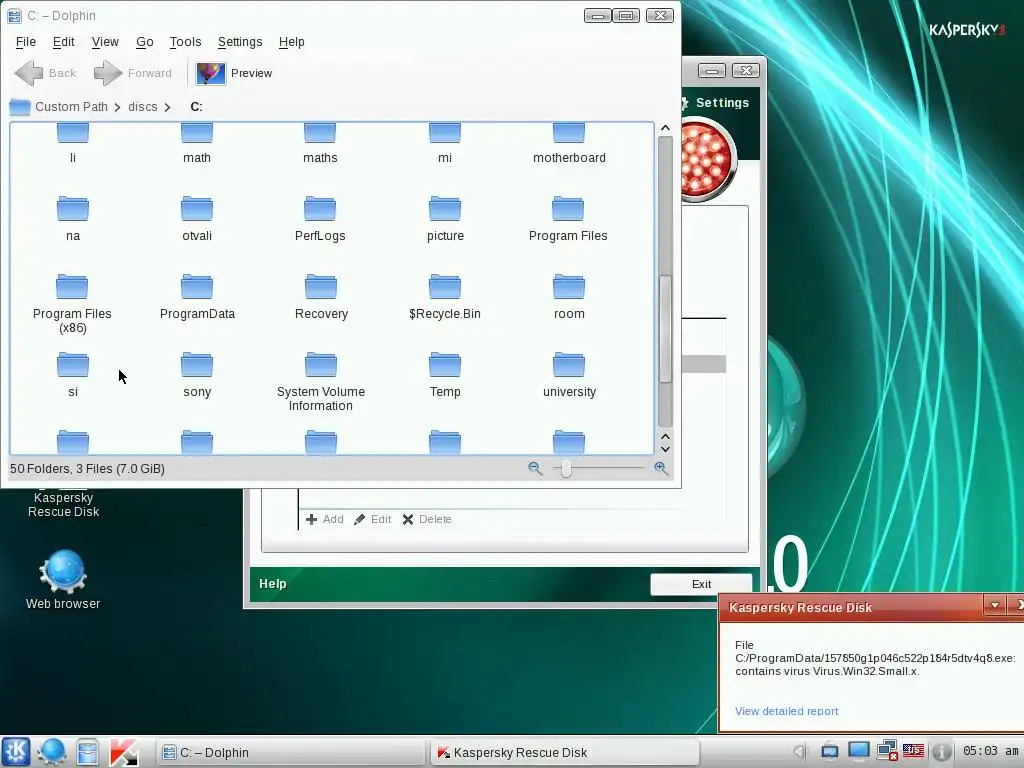This screenshot has width=1024, height=768.
Task: Select the Program Files (x86) folder
Action: [x=72, y=304]
